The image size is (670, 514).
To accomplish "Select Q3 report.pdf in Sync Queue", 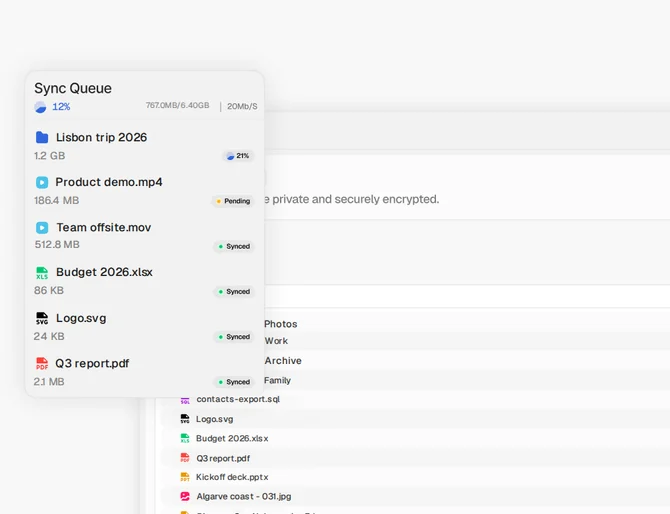I will 92,364.
